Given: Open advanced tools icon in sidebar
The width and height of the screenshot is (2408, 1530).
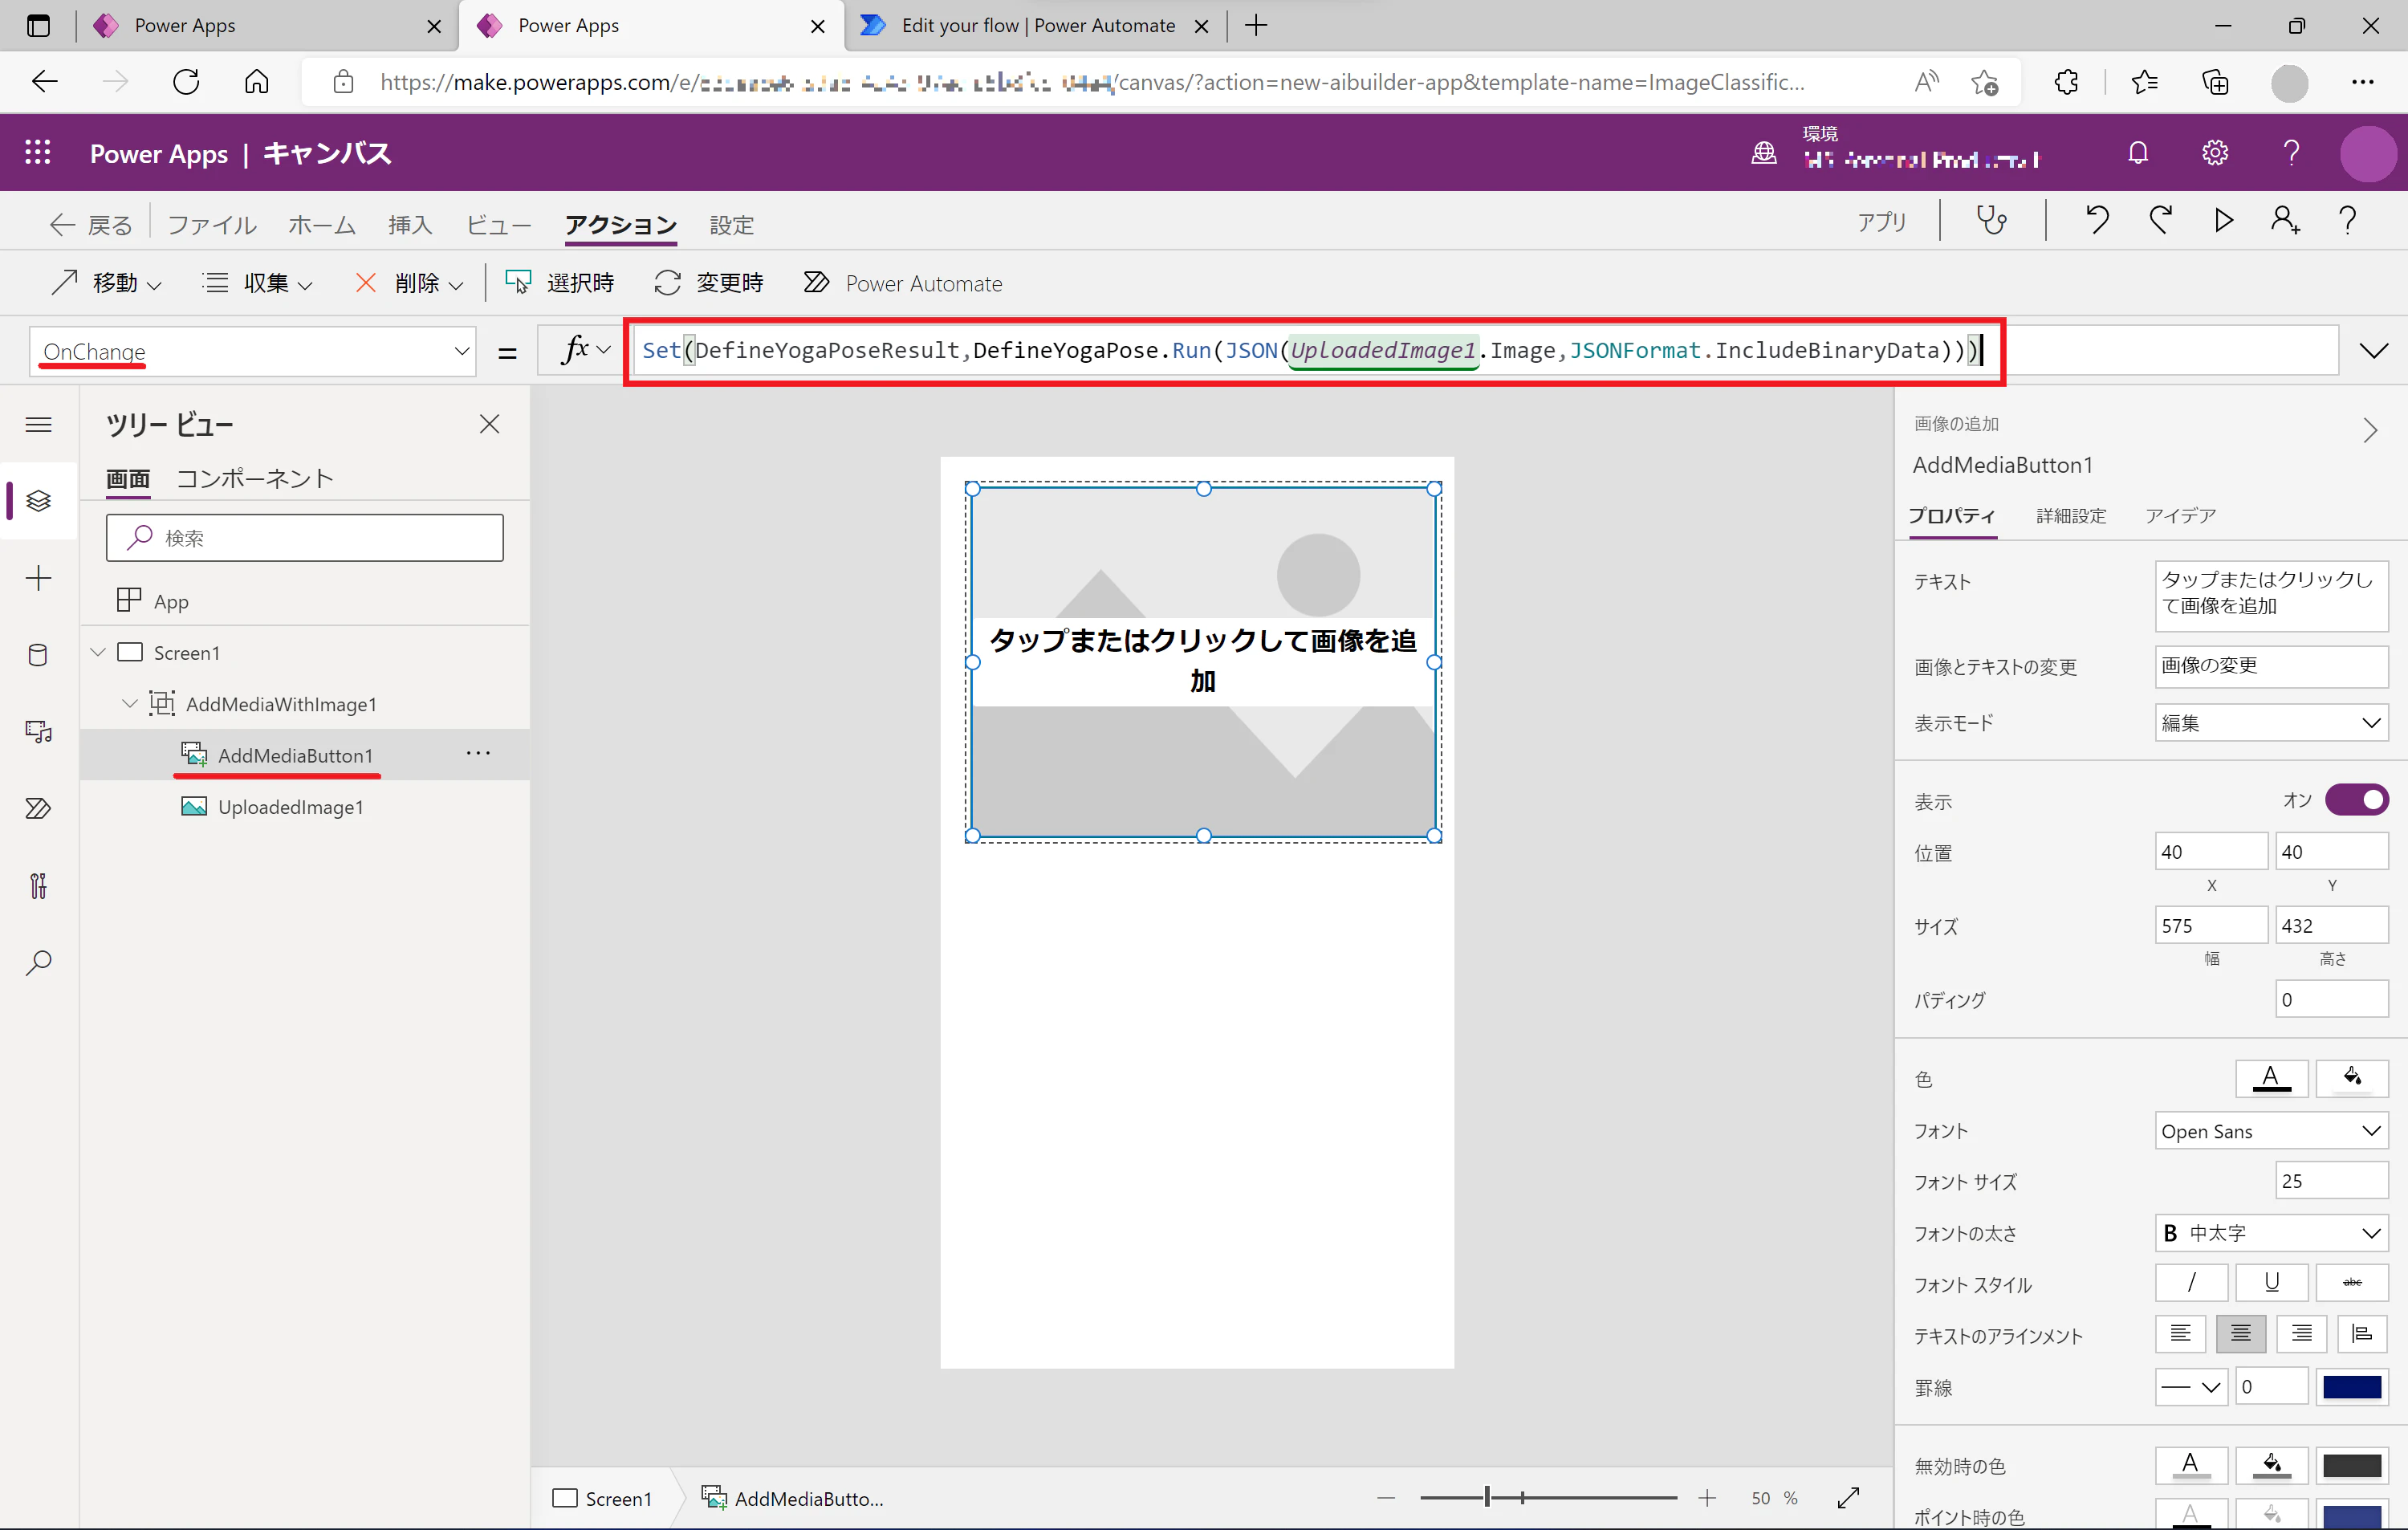Looking at the screenshot, I should [39, 886].
